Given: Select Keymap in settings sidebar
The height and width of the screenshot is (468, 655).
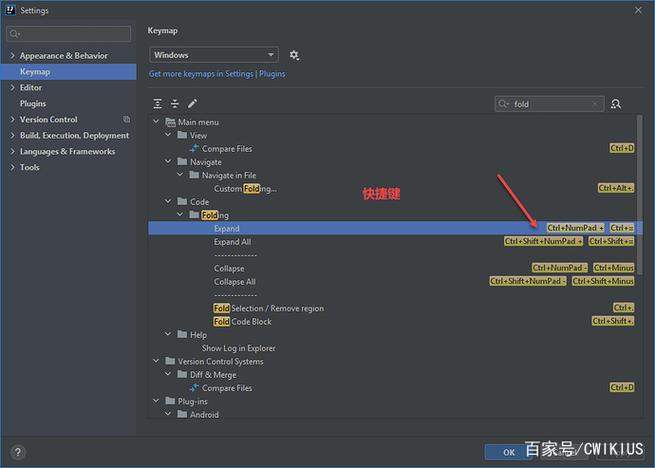Looking at the screenshot, I should coord(69,71).
